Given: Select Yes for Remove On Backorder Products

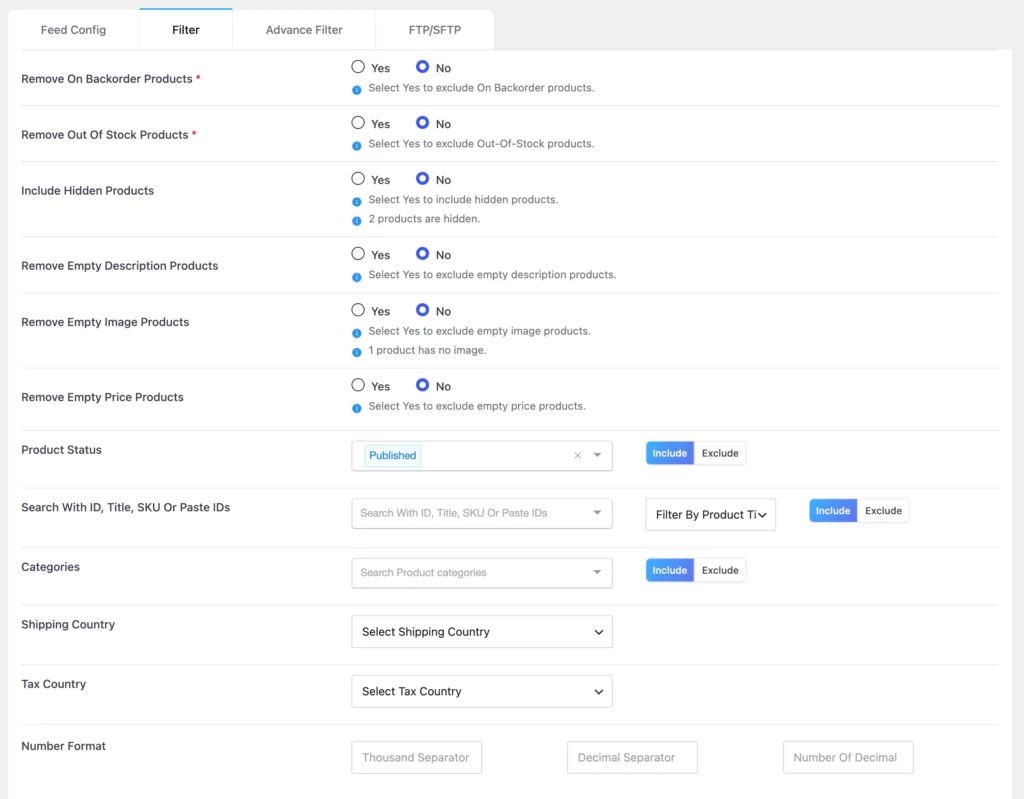Looking at the screenshot, I should point(358,67).
